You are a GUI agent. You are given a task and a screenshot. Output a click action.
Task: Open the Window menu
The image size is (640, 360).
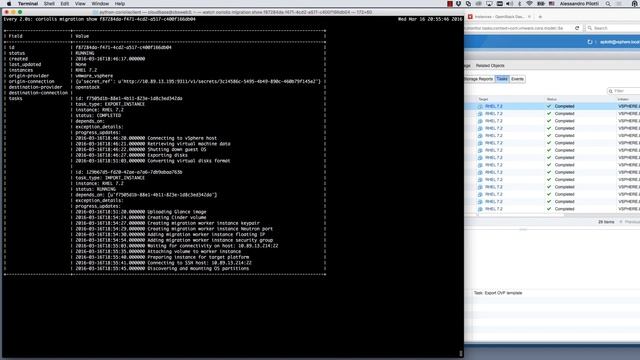[x=100, y=4]
